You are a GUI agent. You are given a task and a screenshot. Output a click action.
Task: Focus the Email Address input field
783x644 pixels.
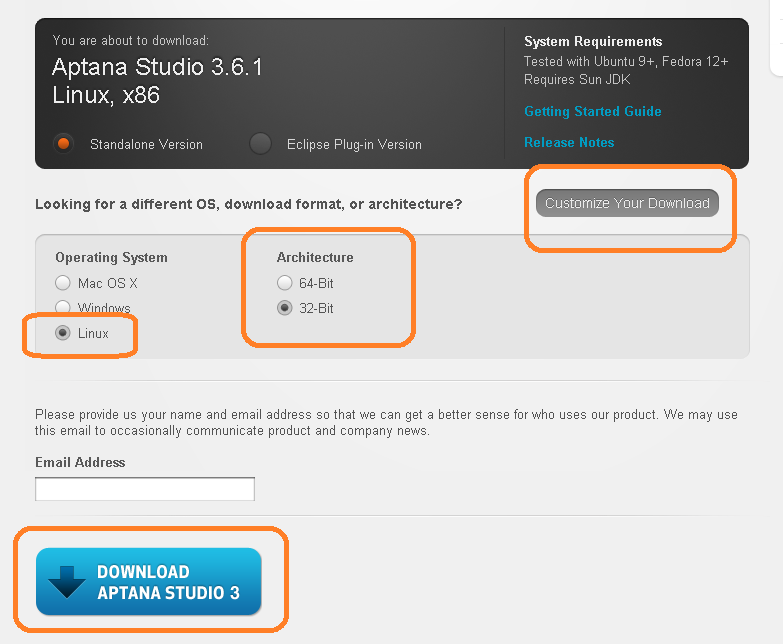click(x=145, y=489)
